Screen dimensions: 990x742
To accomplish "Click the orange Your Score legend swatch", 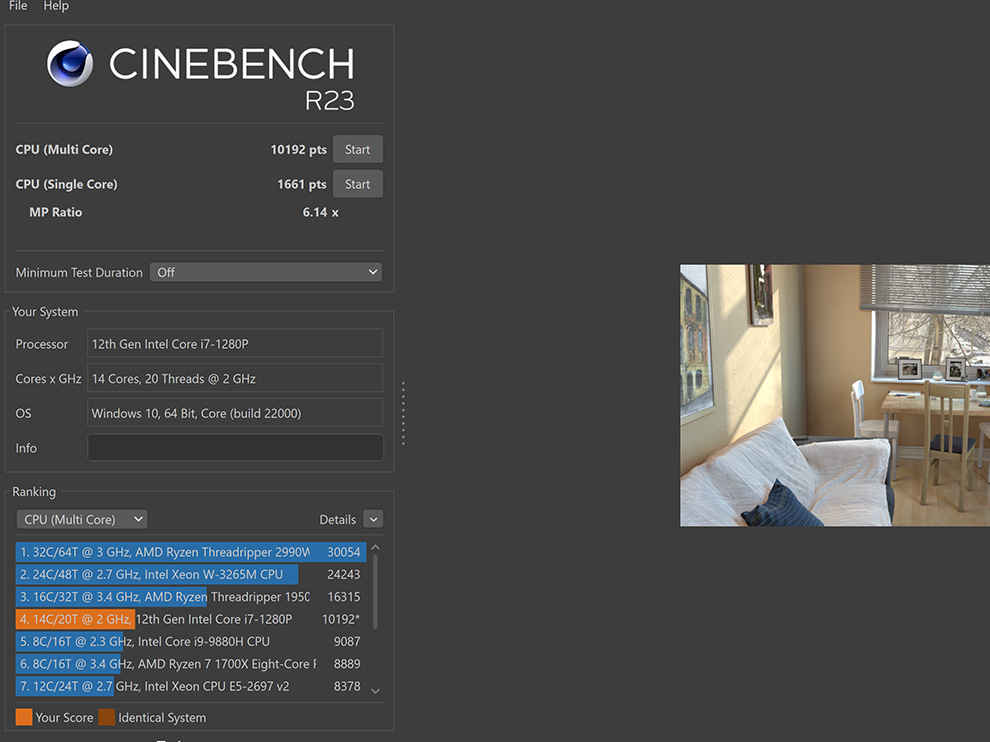I will tap(24, 717).
